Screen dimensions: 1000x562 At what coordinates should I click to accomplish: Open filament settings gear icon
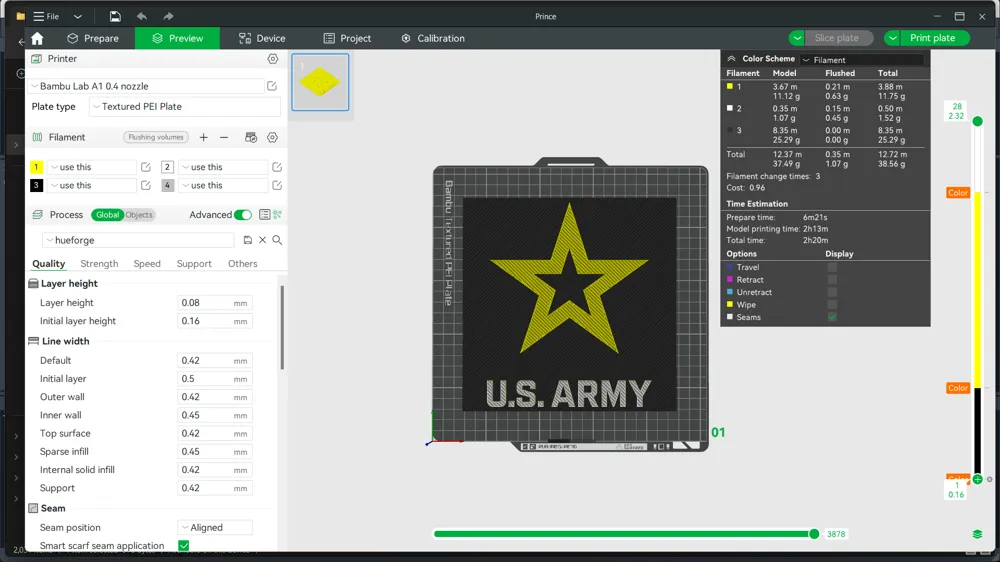pyautogui.click(x=272, y=137)
